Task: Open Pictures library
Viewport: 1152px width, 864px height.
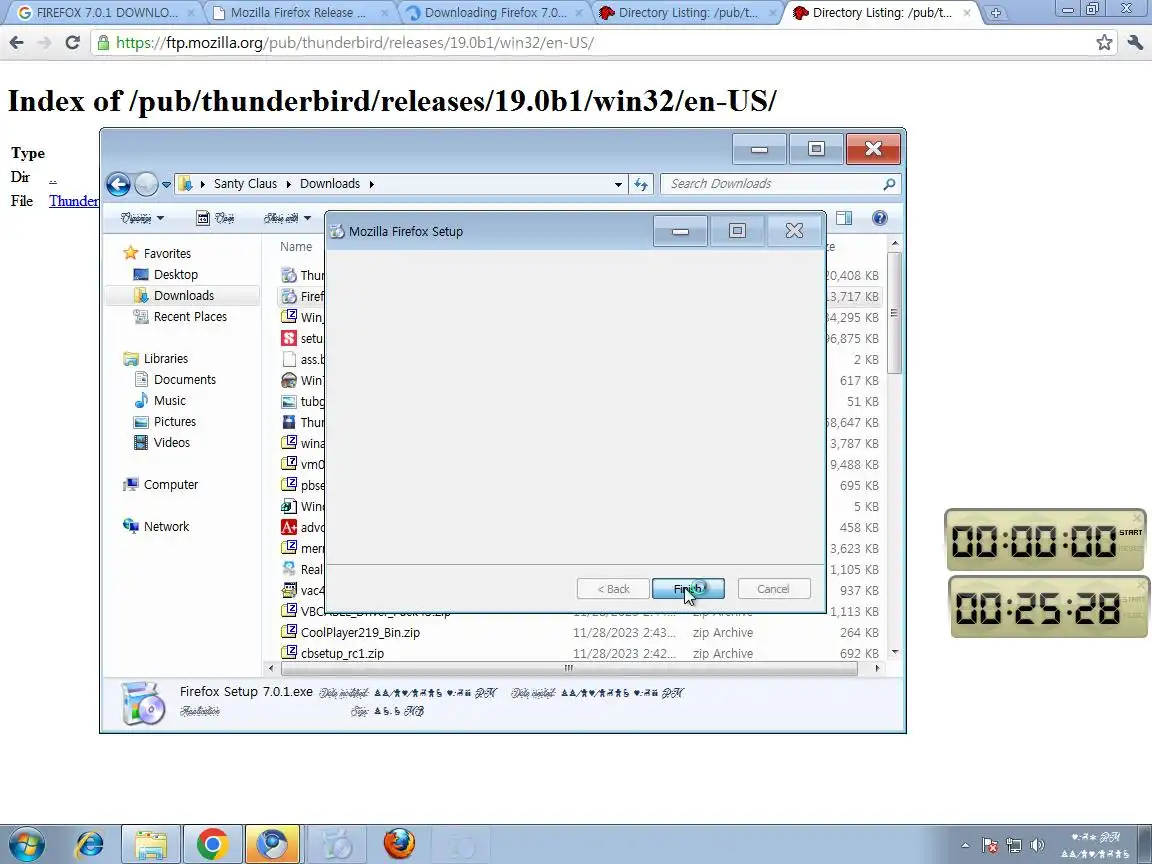Action: (175, 422)
